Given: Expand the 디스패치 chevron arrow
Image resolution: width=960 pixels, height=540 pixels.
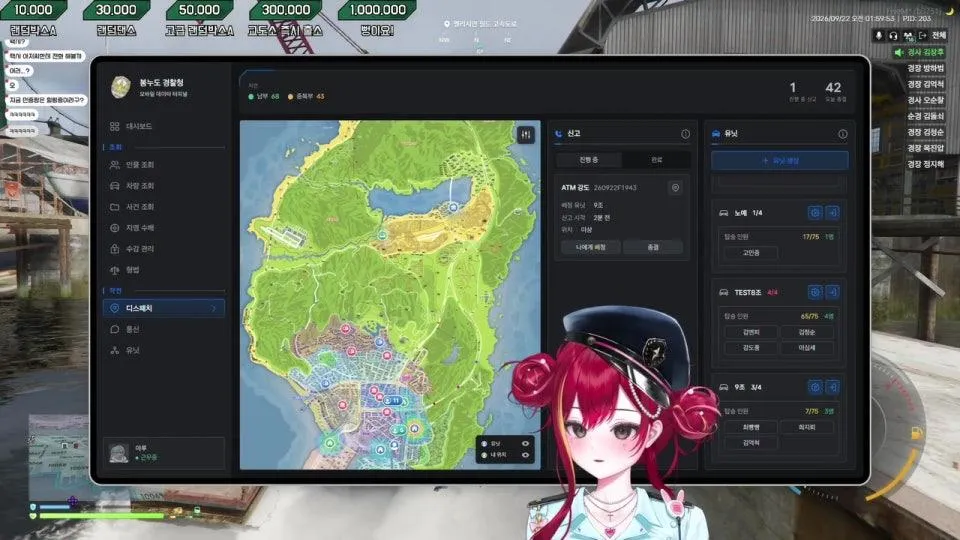Looking at the screenshot, I should [214, 309].
